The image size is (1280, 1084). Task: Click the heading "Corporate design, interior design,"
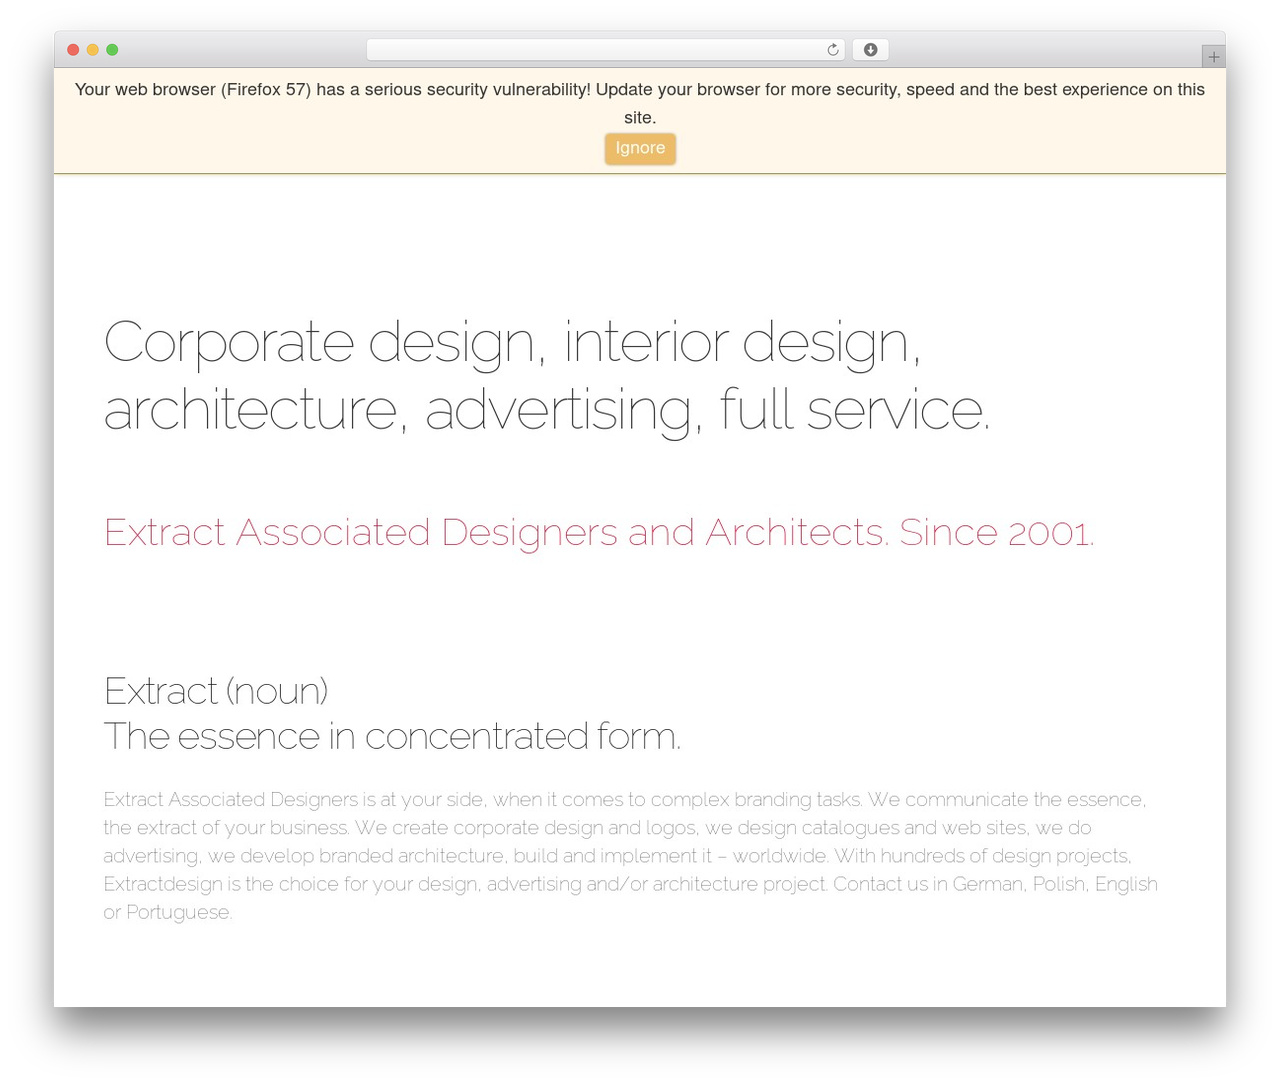(x=512, y=343)
